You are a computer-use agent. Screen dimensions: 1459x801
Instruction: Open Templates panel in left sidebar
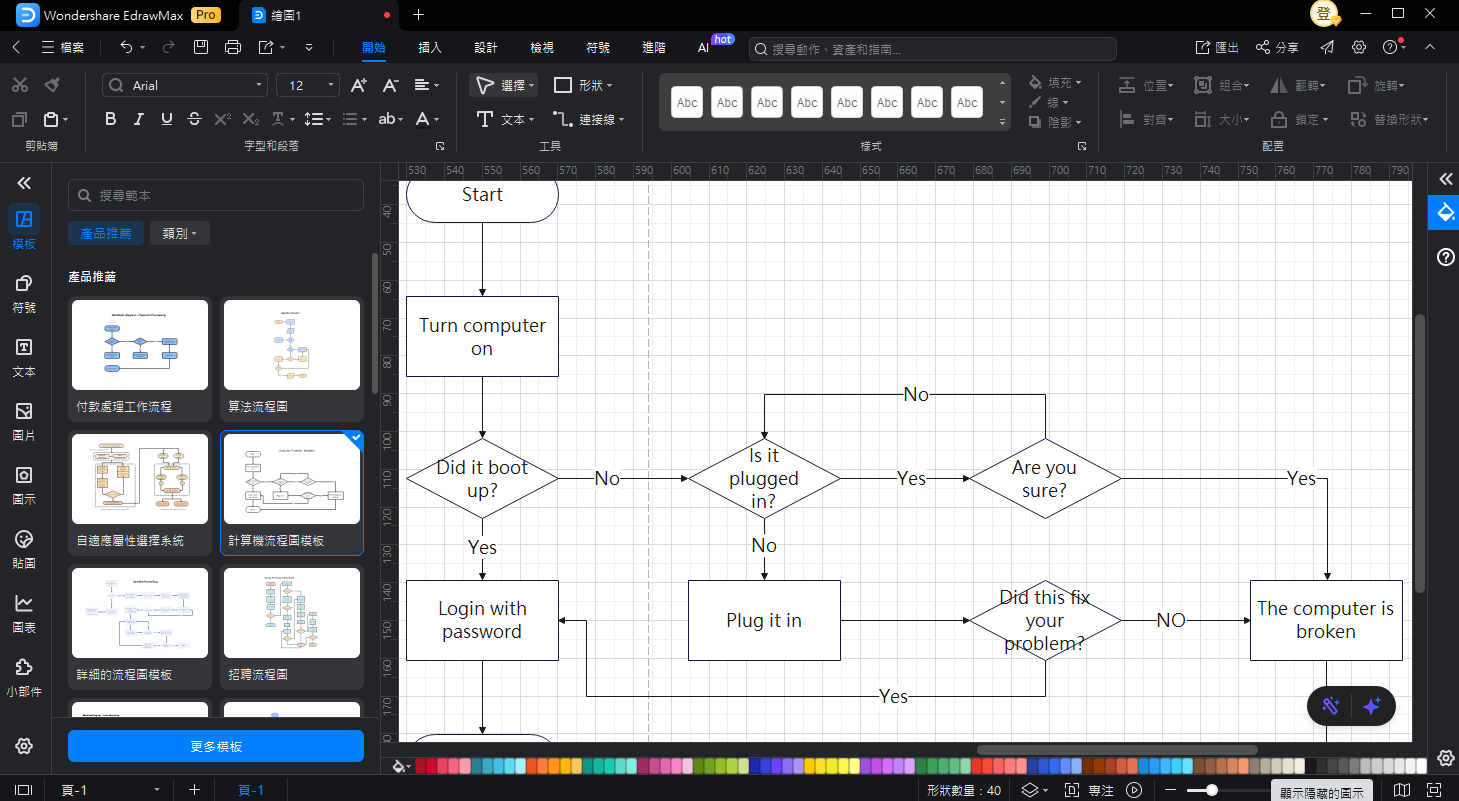click(x=24, y=228)
